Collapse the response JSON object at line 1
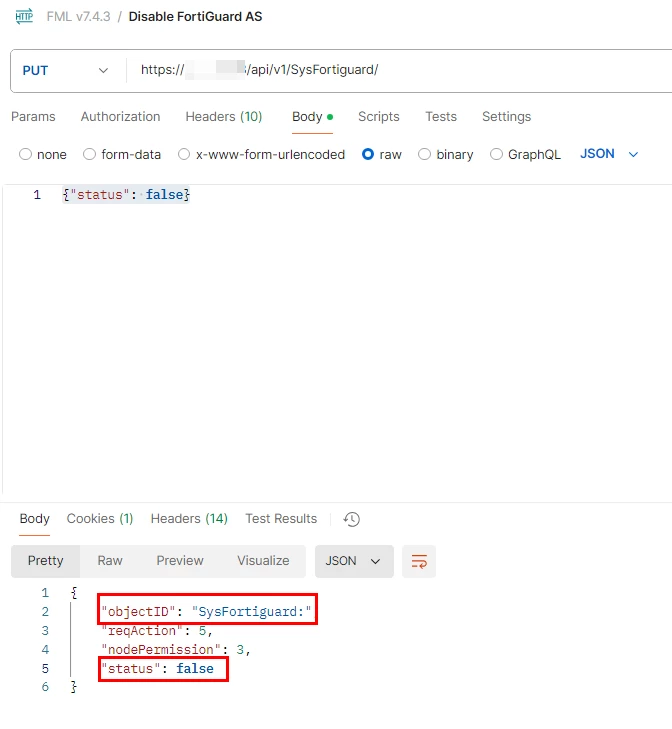Image resolution: width=672 pixels, height=729 pixels. [x=74, y=593]
